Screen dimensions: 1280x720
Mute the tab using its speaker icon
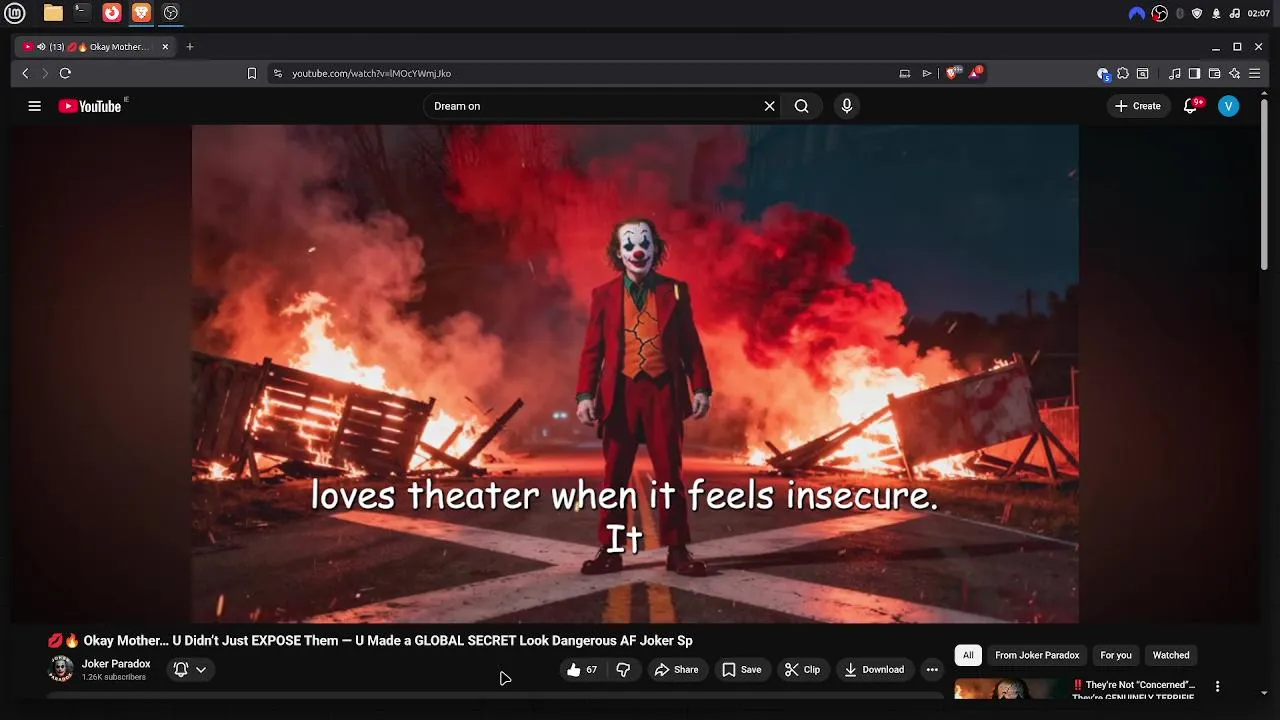[x=41, y=47]
